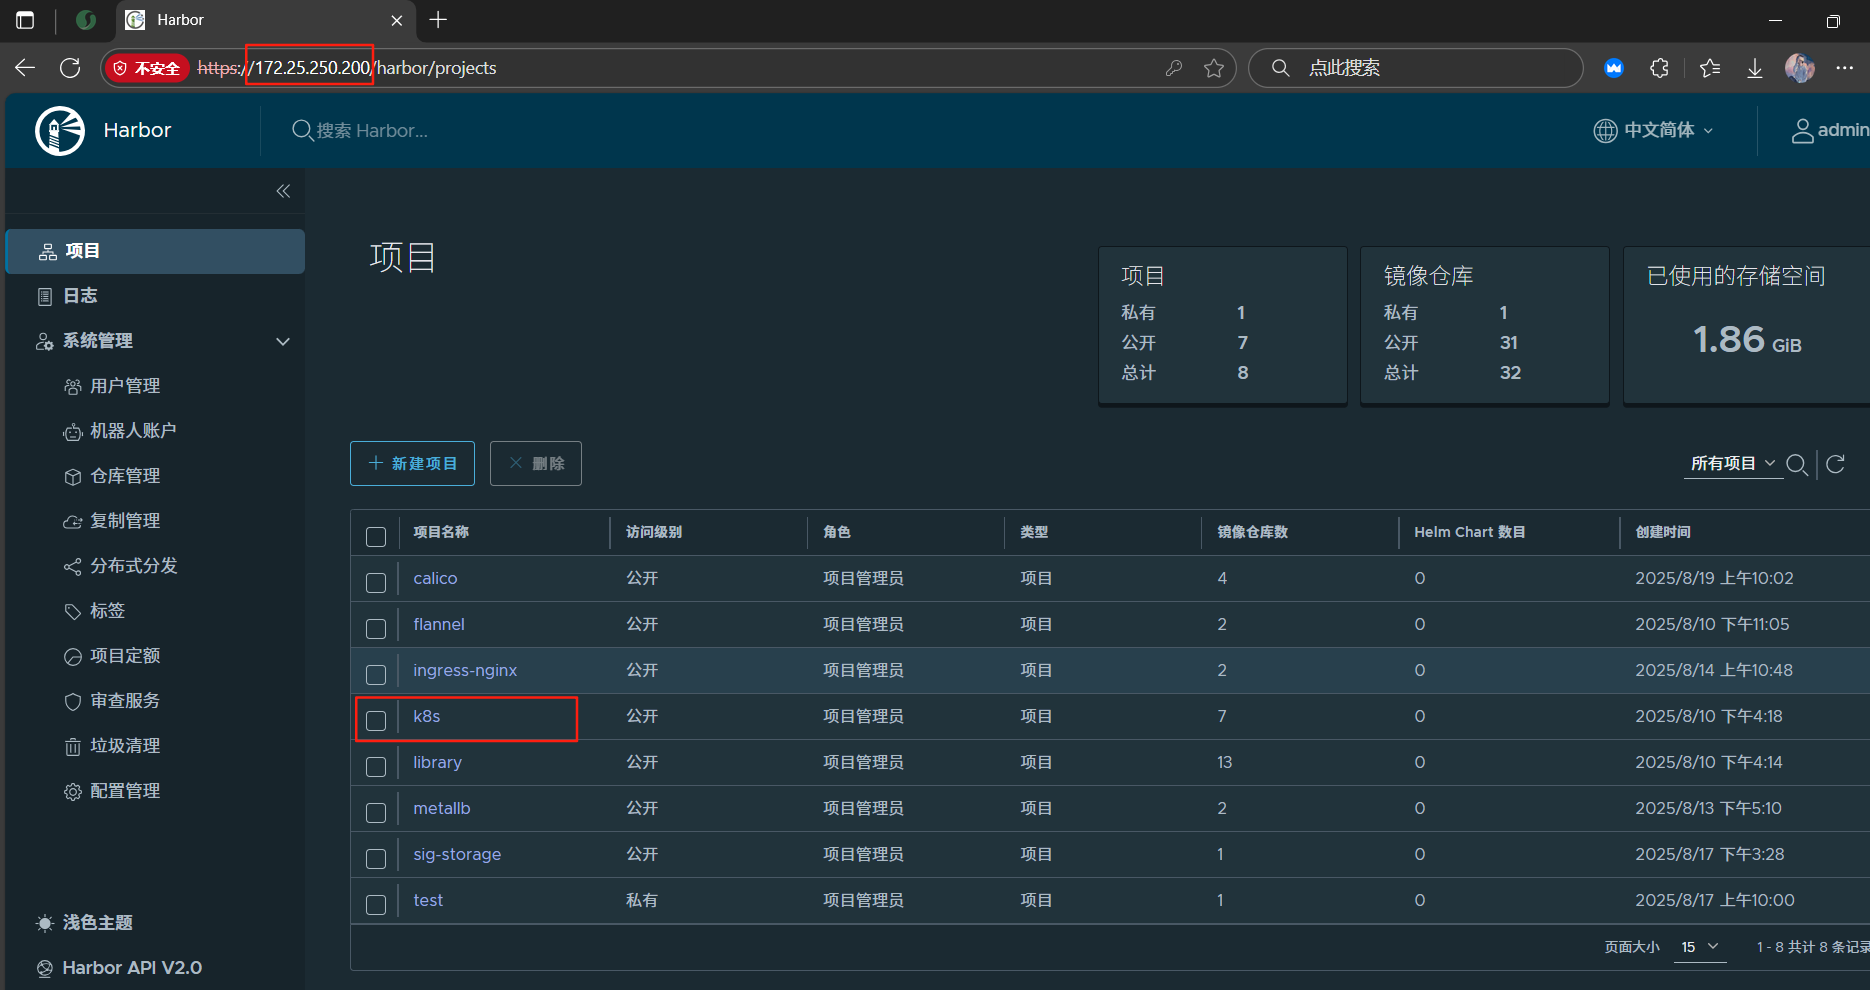Collapse the 系统管理 section chevron
This screenshot has width=1870, height=990.
283,342
